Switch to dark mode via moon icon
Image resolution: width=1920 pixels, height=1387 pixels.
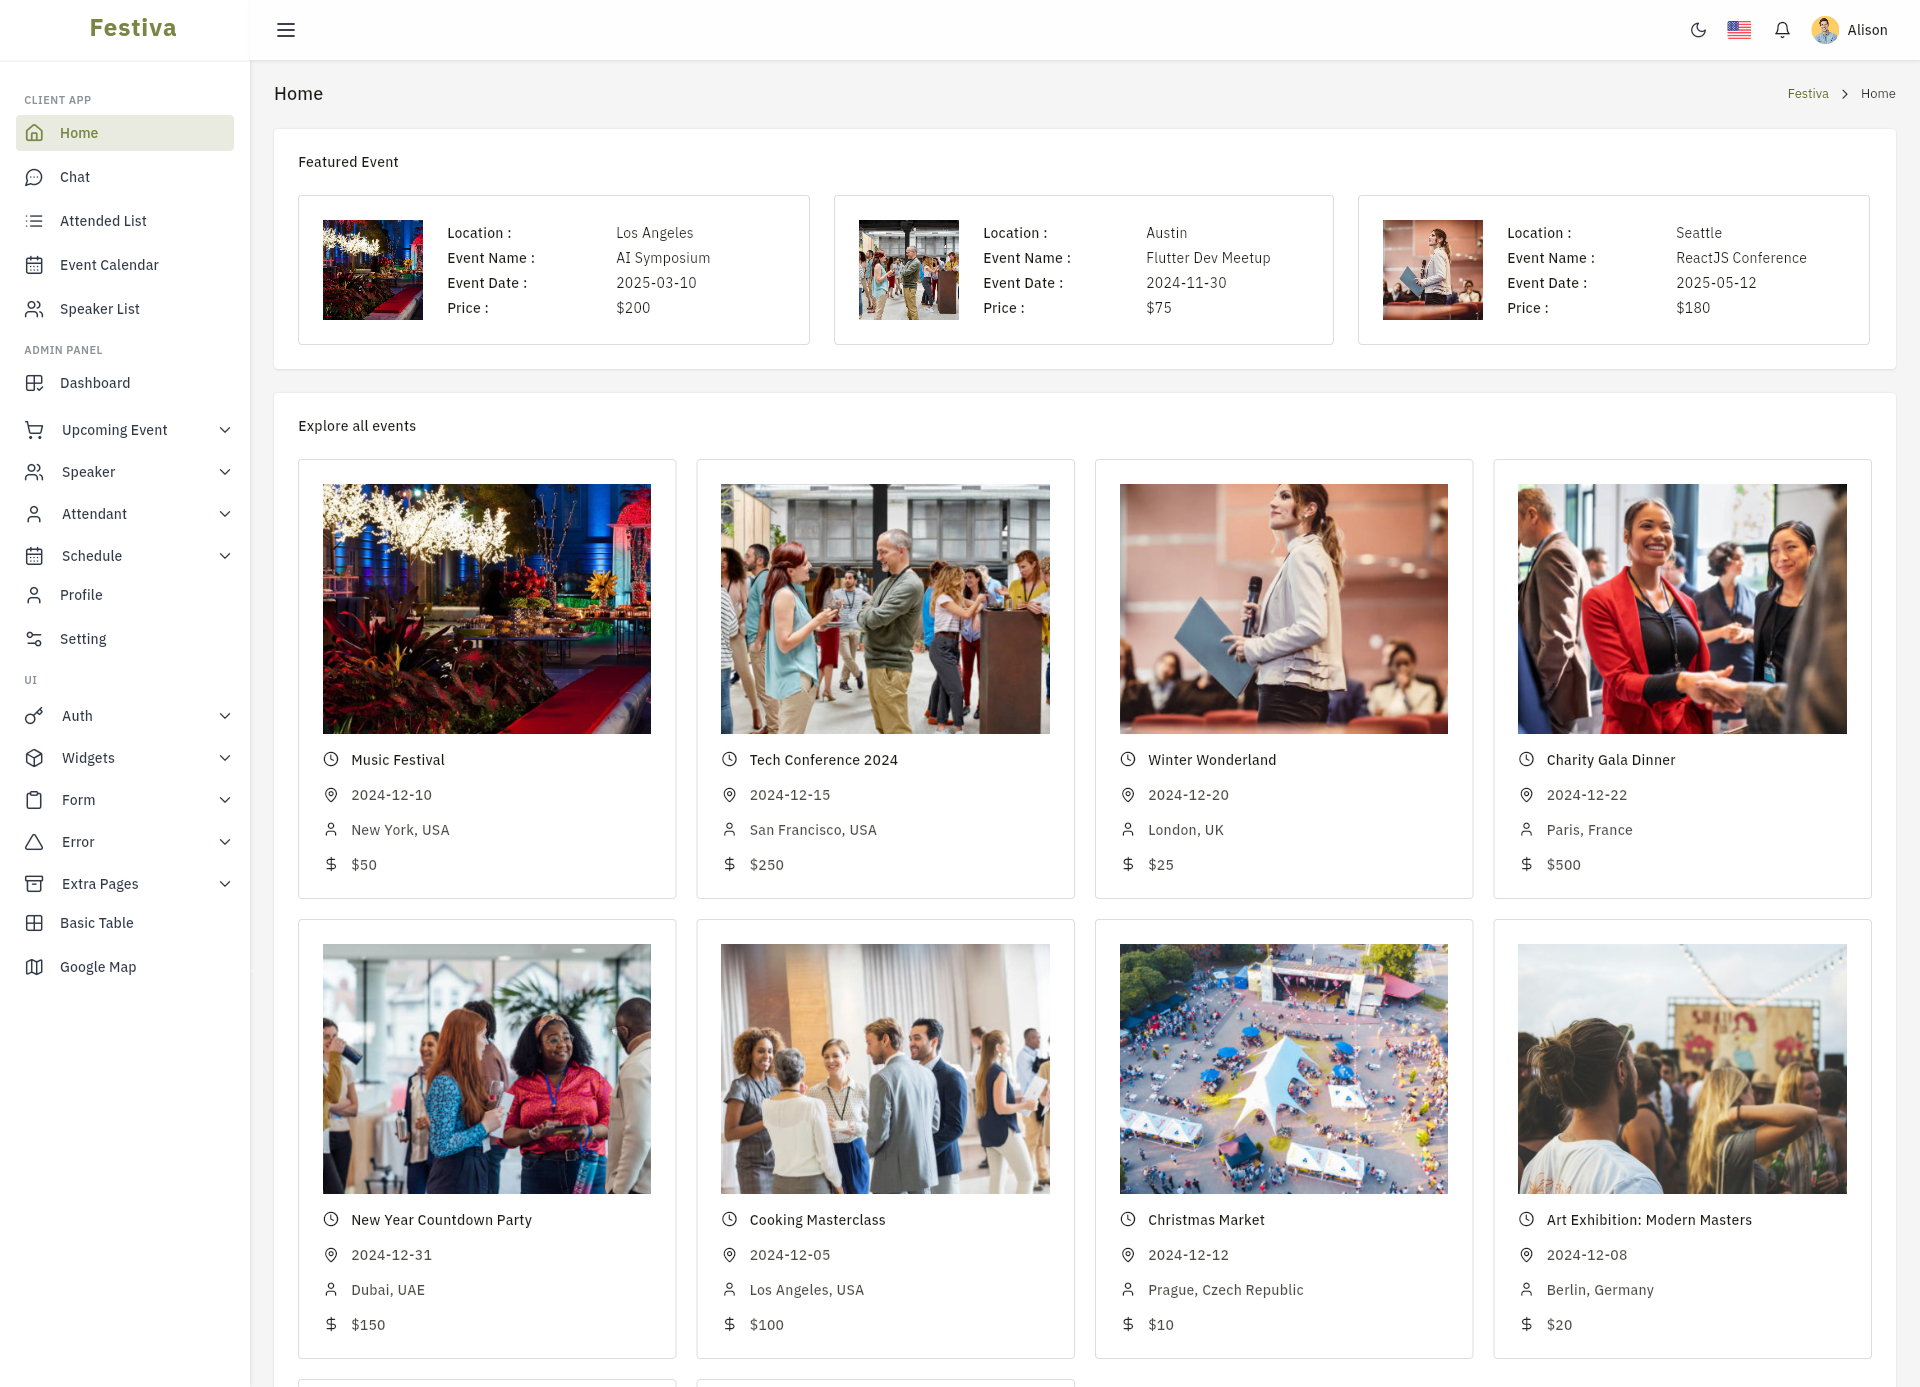click(x=1698, y=30)
